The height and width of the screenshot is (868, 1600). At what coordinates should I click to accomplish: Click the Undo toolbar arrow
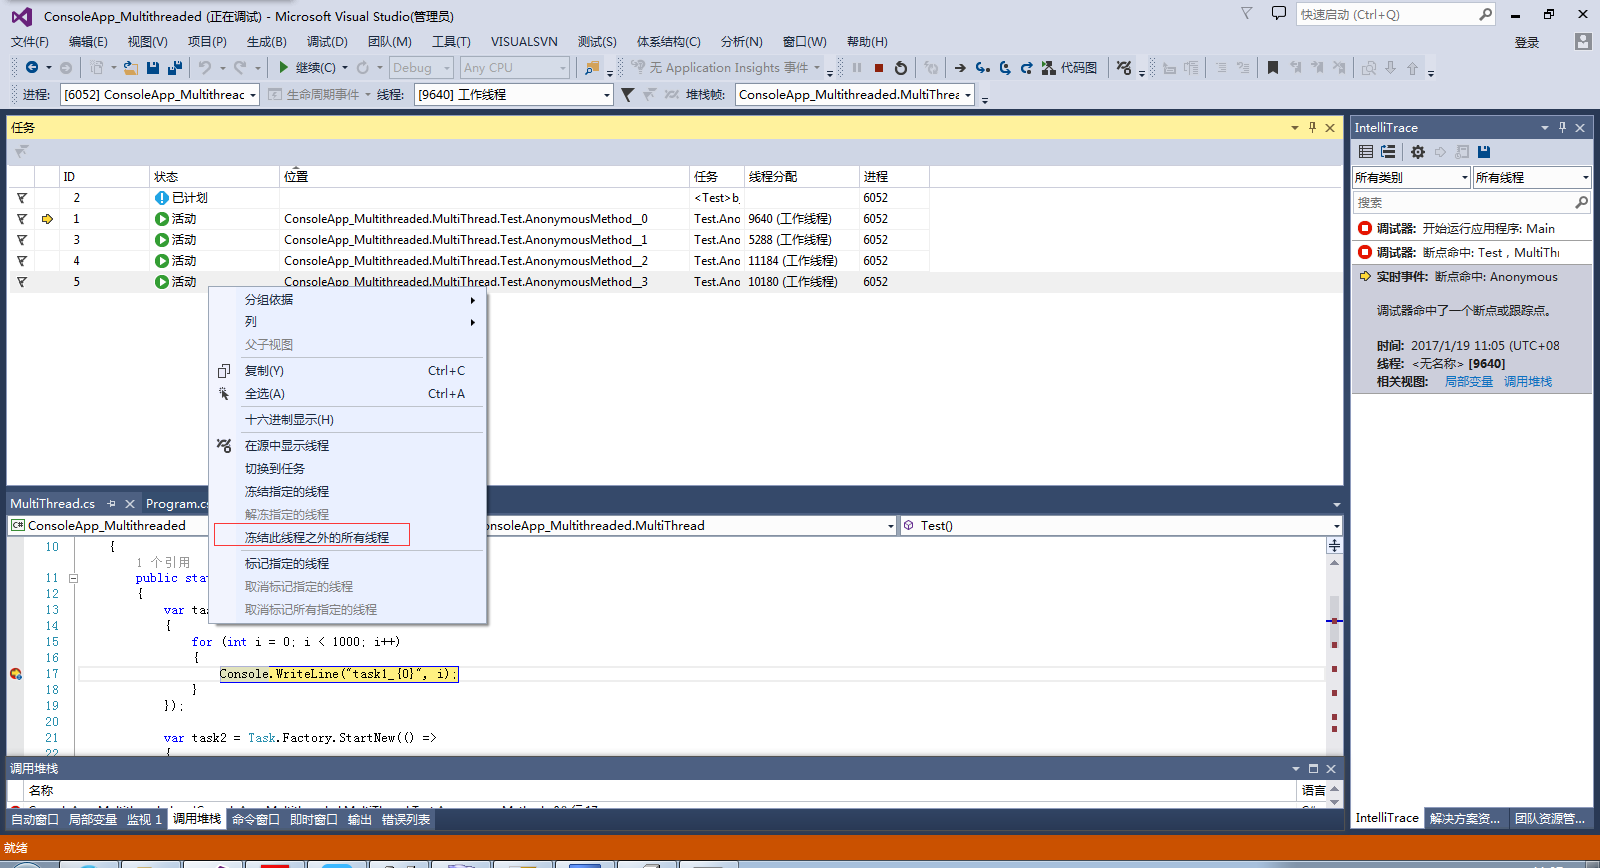pos(204,67)
